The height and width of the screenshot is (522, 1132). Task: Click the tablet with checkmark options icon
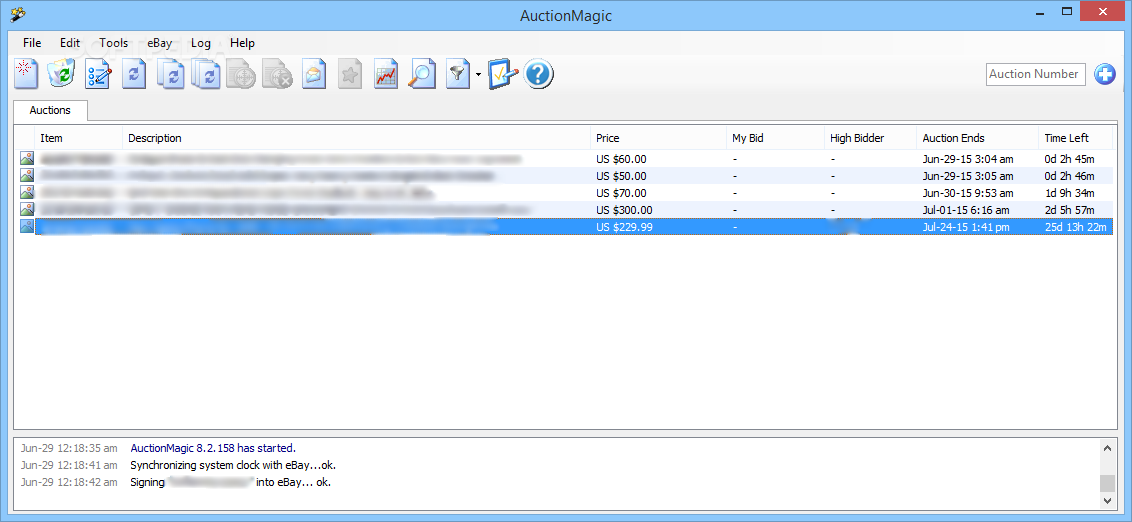click(x=502, y=74)
